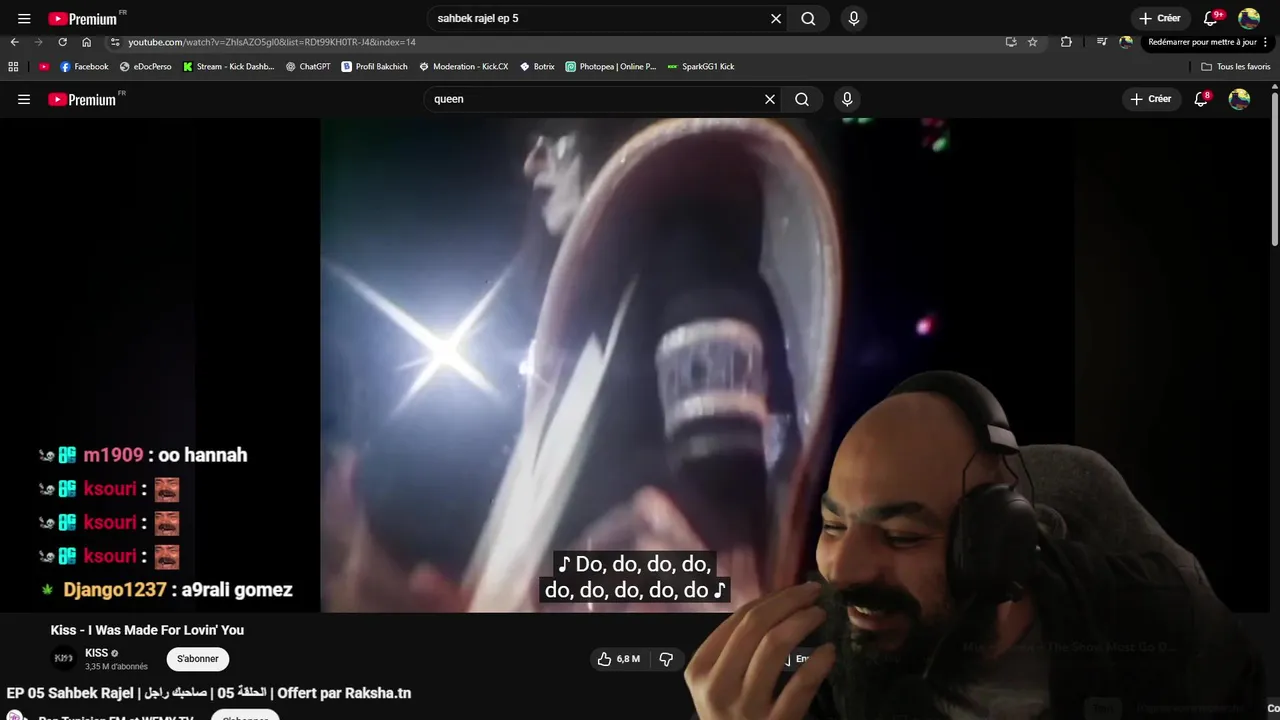Image resolution: width=1280 pixels, height=720 pixels.
Task: Open the guide menu beside 'sahbek rajel' search
Action: (24, 18)
